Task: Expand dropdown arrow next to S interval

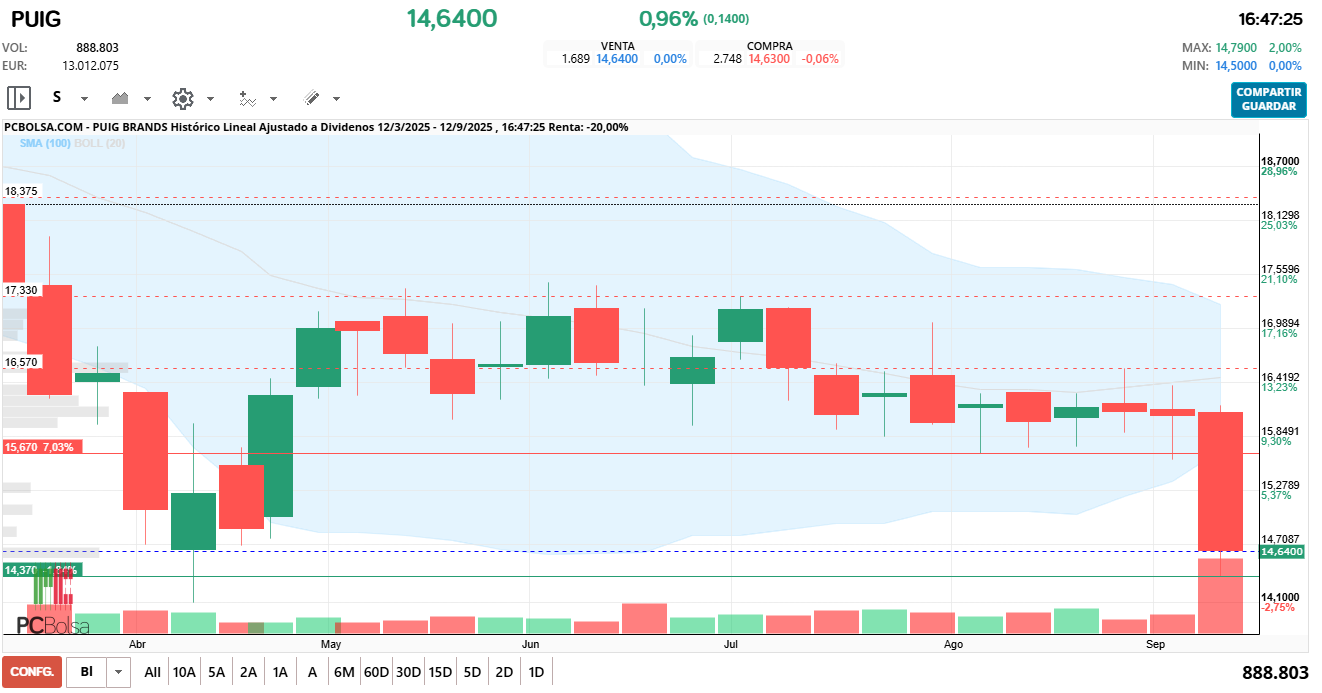Action: click(x=84, y=99)
